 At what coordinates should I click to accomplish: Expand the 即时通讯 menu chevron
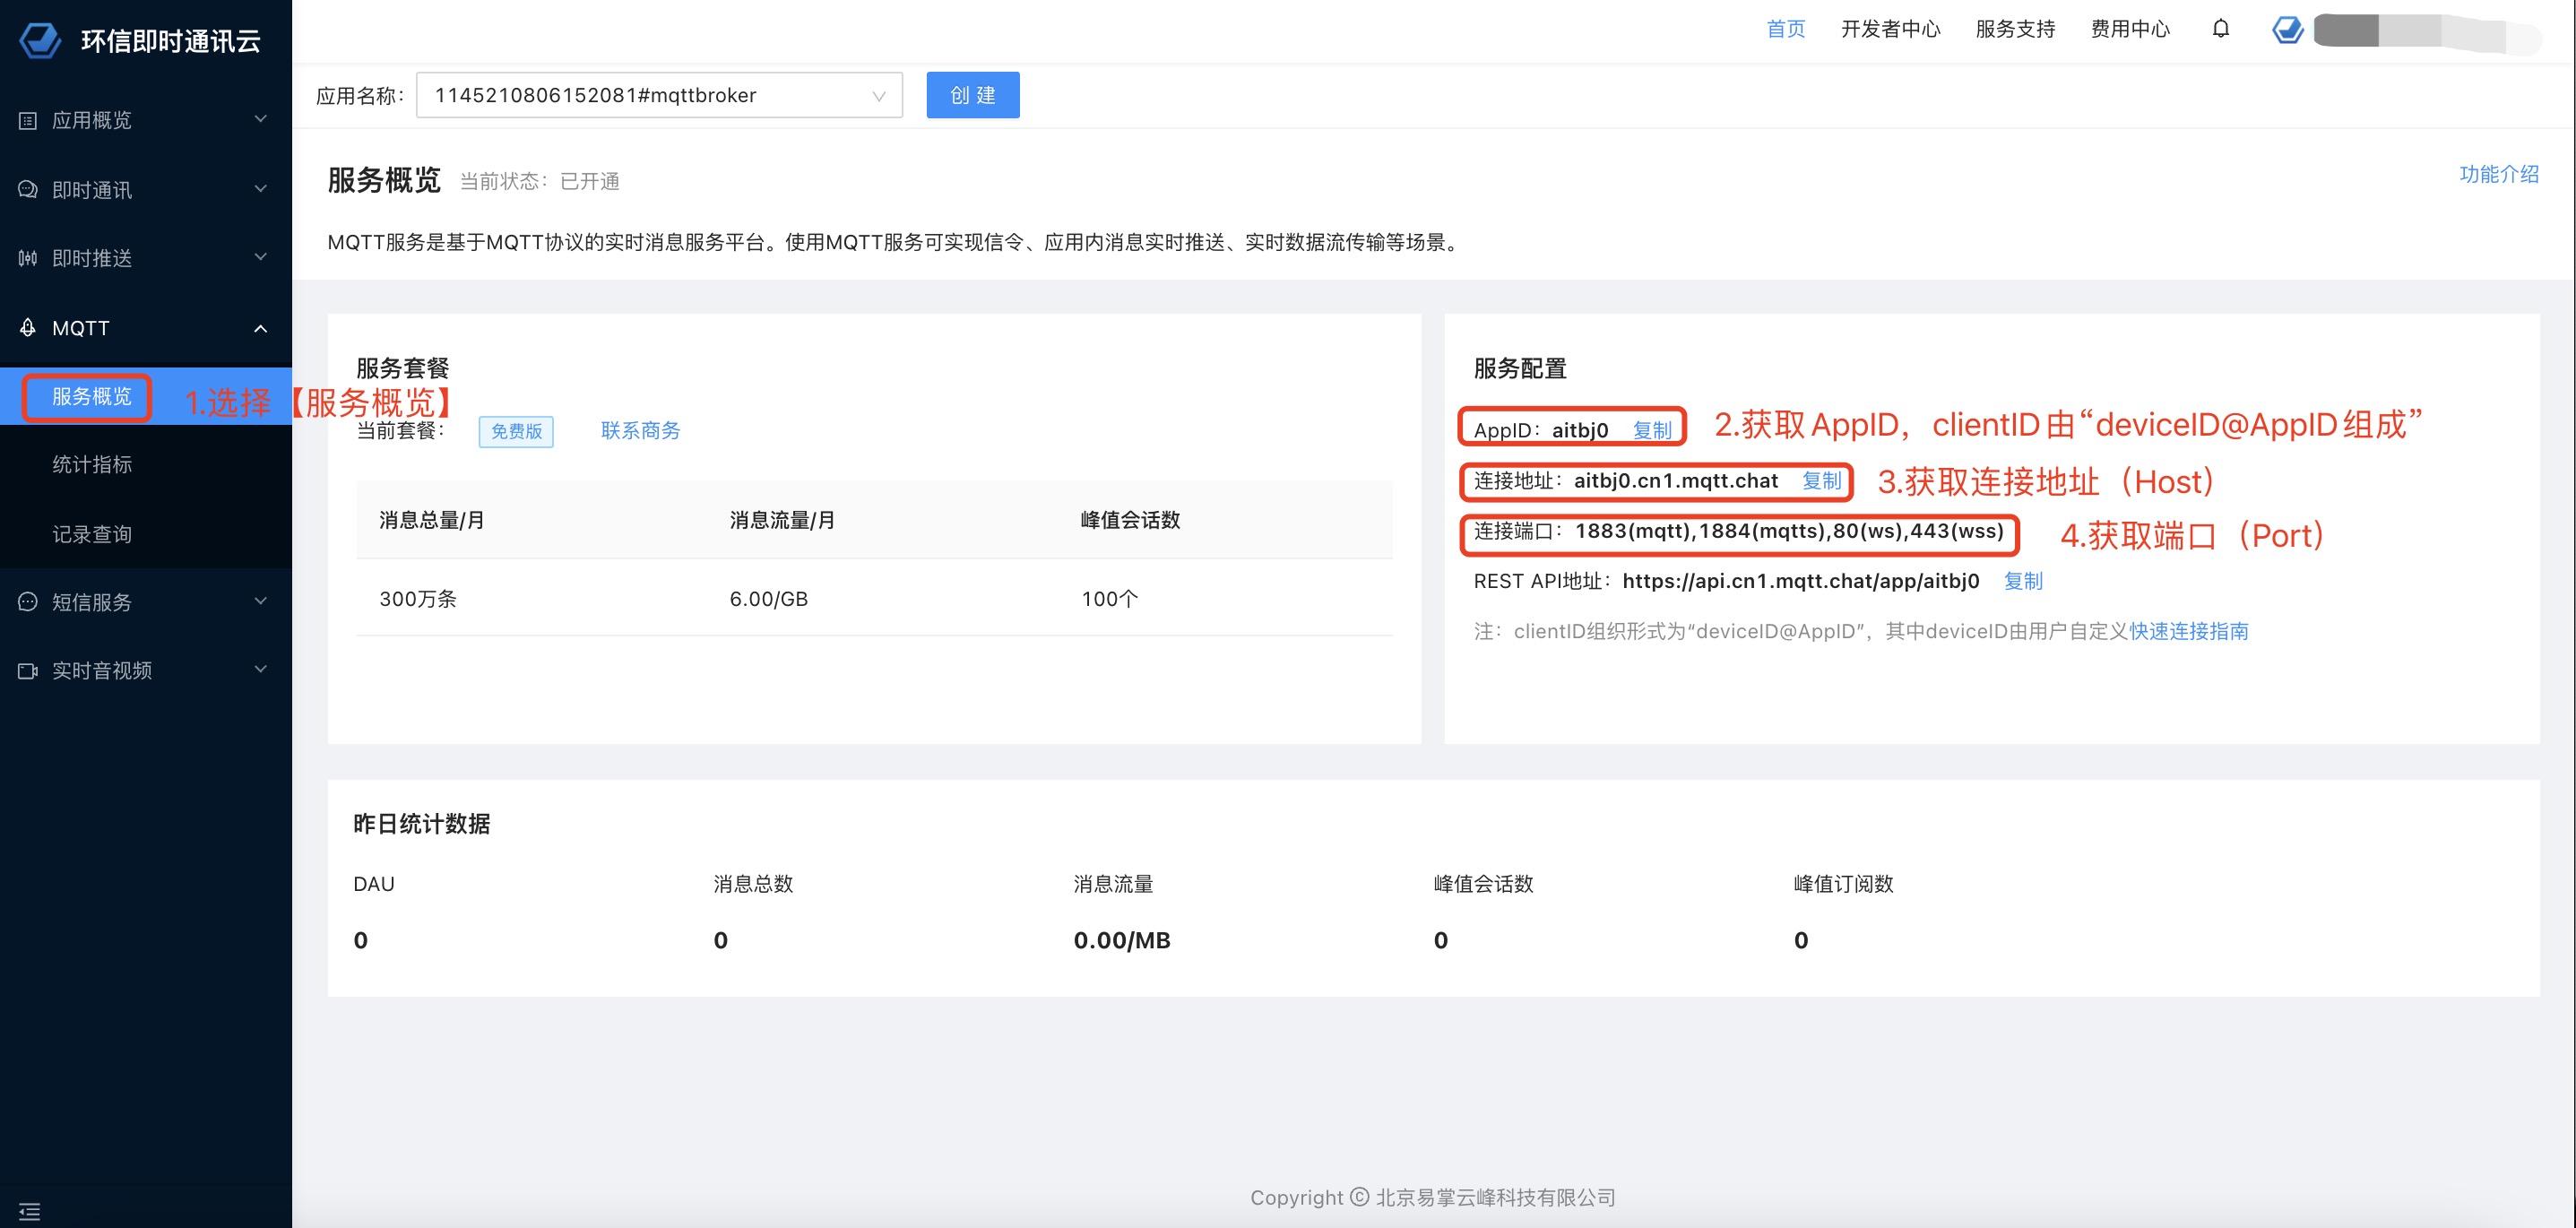pos(261,188)
